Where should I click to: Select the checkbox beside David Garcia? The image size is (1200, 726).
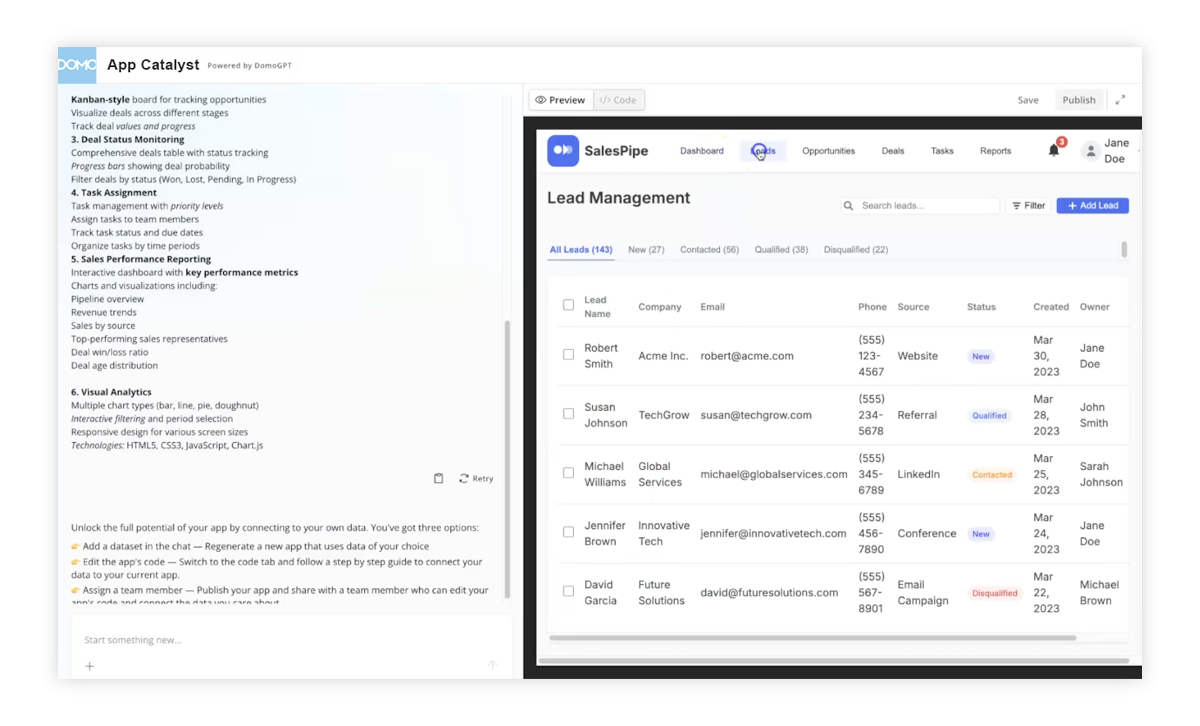point(568,592)
